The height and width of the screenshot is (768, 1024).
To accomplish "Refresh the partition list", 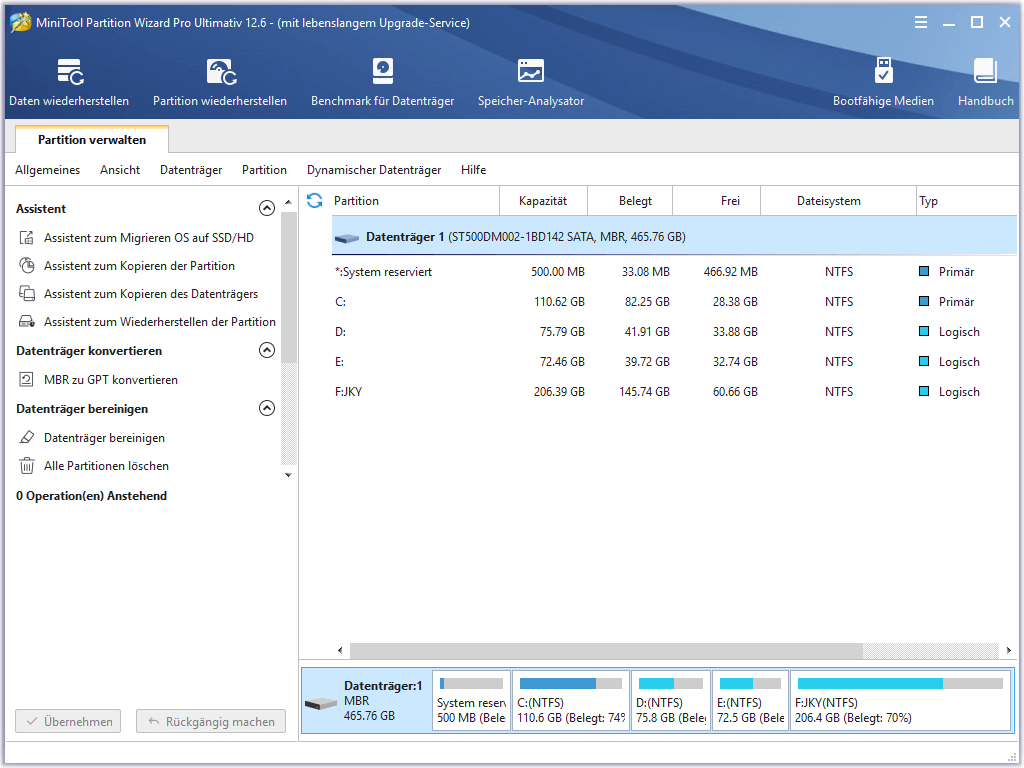I will (x=314, y=200).
